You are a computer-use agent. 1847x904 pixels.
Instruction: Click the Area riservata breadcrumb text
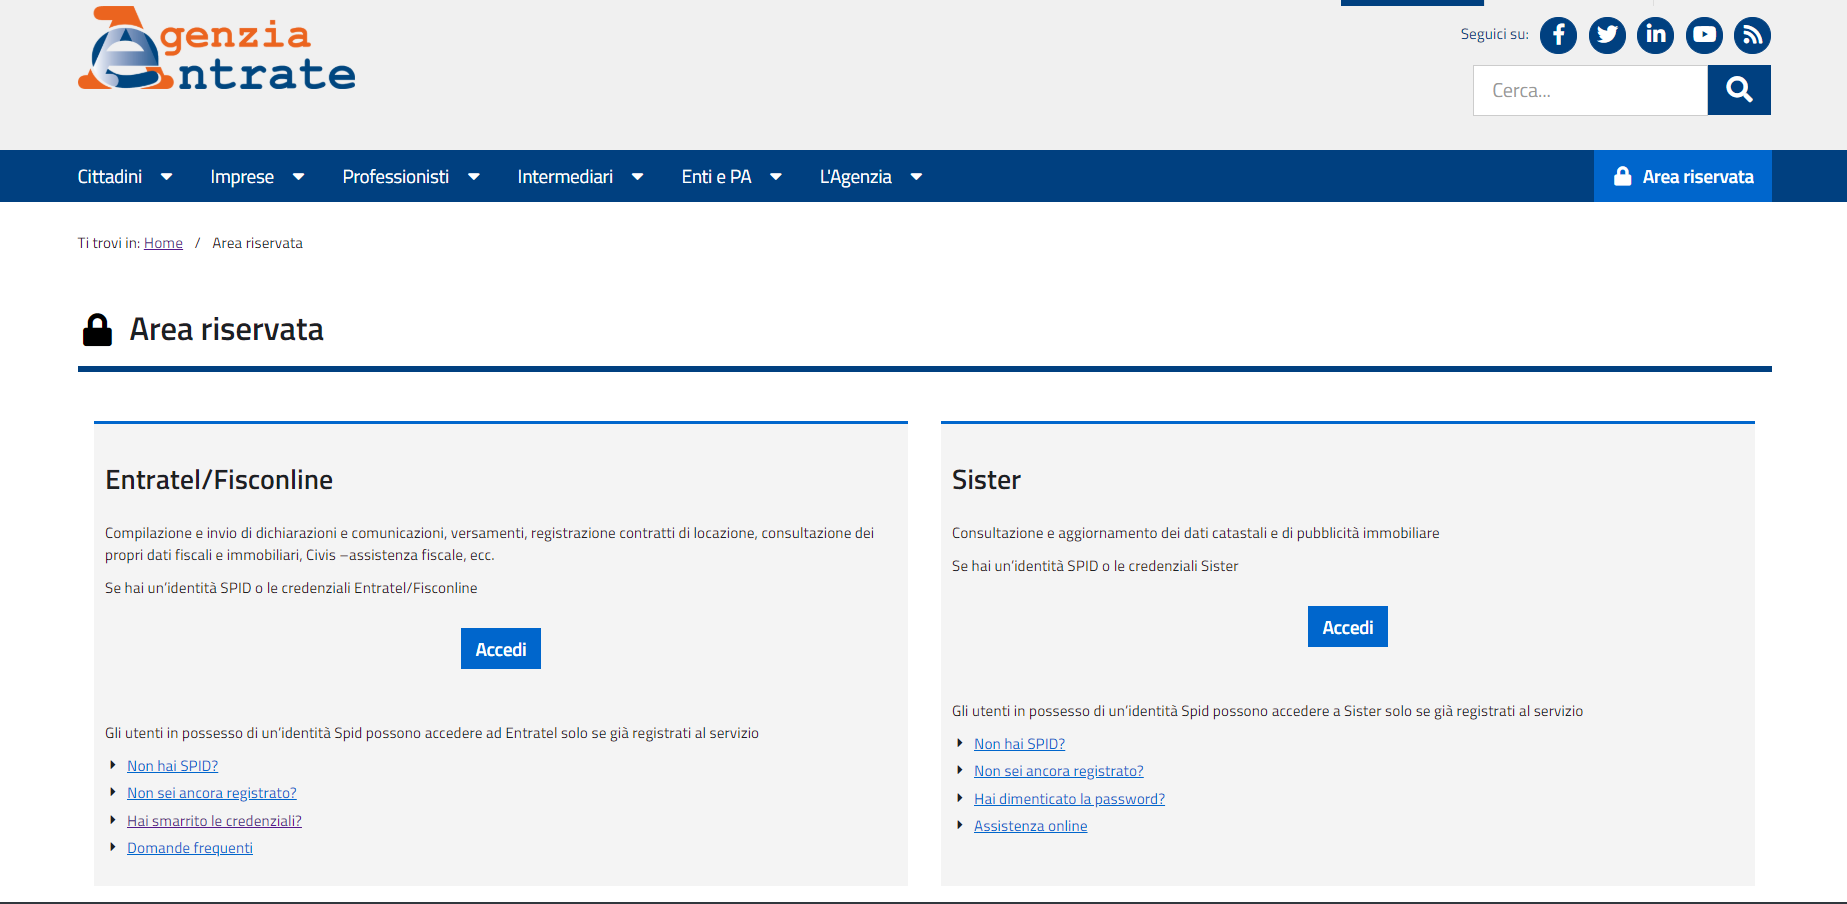point(257,243)
